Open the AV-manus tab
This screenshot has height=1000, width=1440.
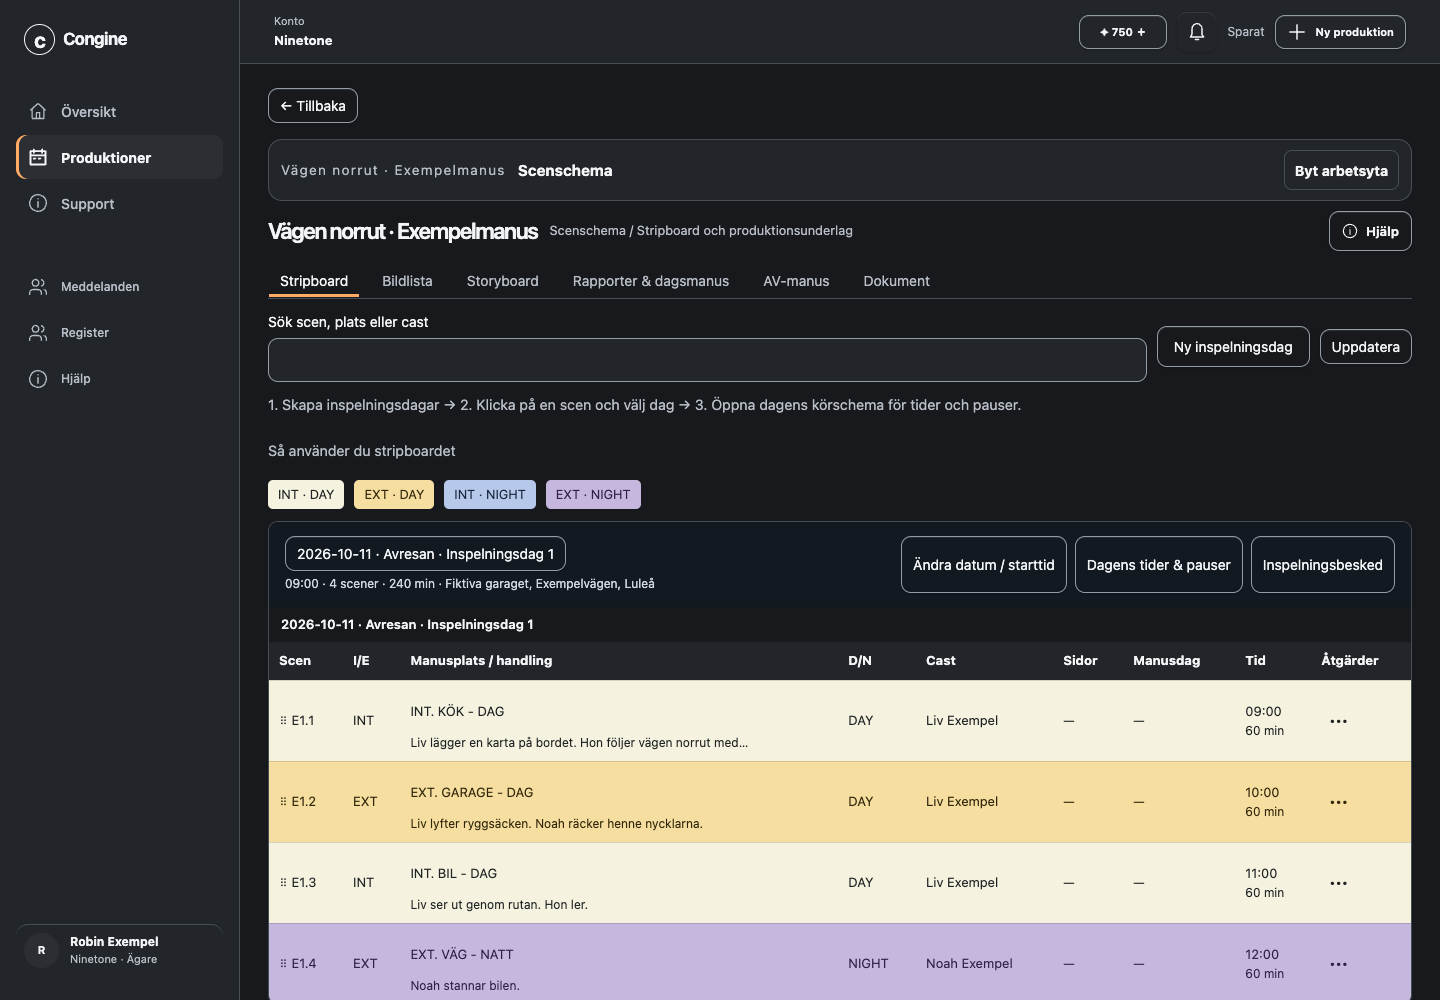796,281
